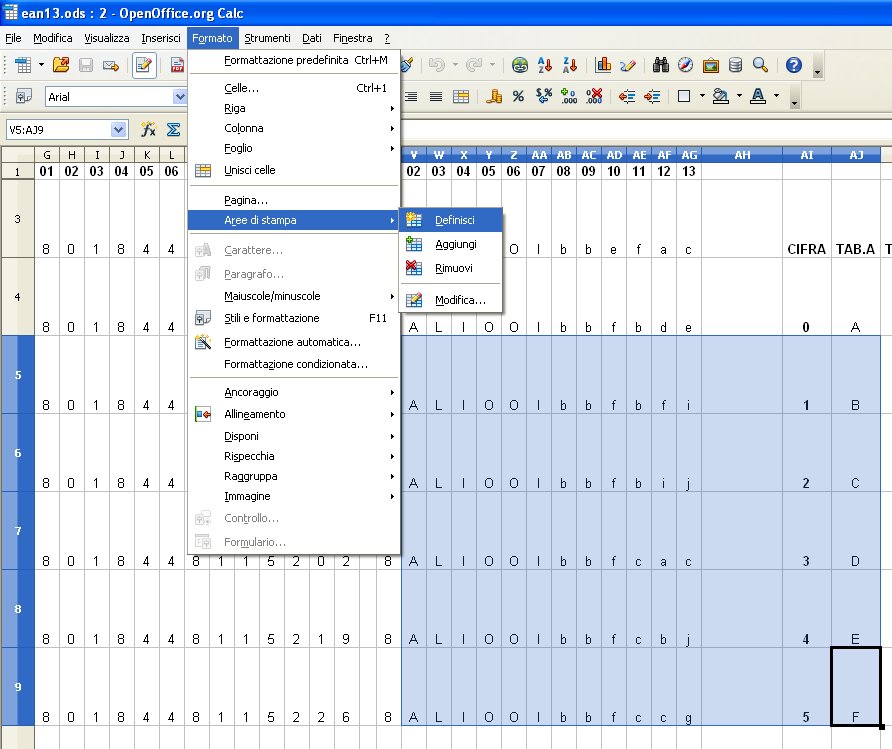This screenshot has width=892, height=749.
Task: Click Unisci celle menu entry
Action: (x=294, y=170)
